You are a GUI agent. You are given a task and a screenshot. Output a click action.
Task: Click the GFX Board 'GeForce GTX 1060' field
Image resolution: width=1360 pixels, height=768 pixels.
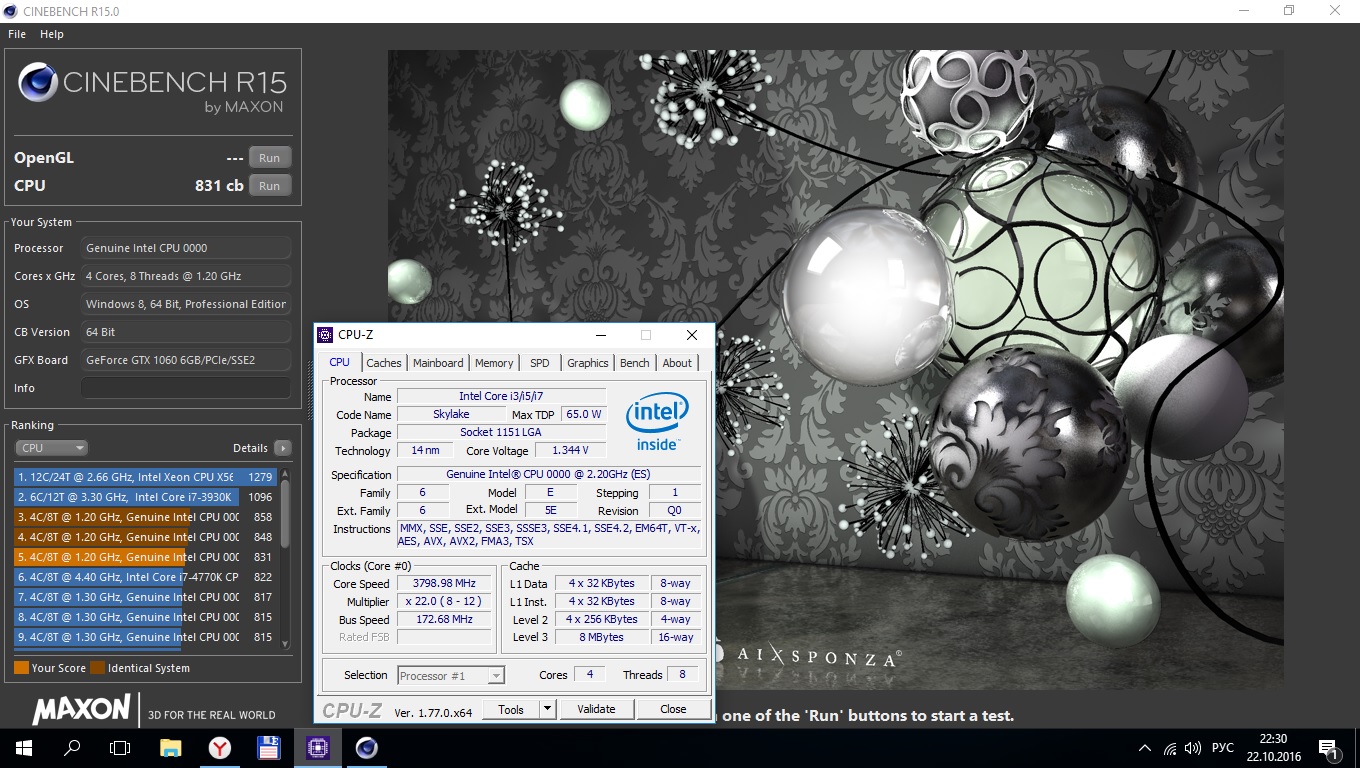click(186, 360)
